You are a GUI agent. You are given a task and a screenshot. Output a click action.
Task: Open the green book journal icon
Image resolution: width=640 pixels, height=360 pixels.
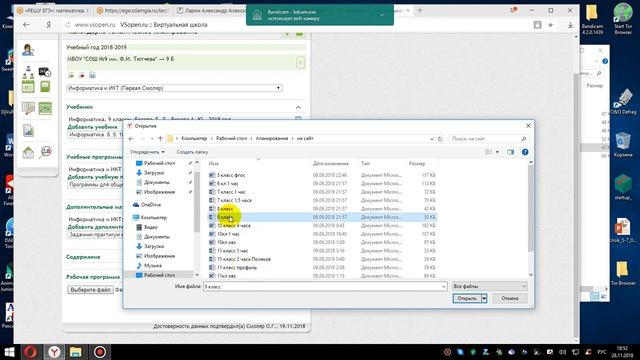pos(45,87)
